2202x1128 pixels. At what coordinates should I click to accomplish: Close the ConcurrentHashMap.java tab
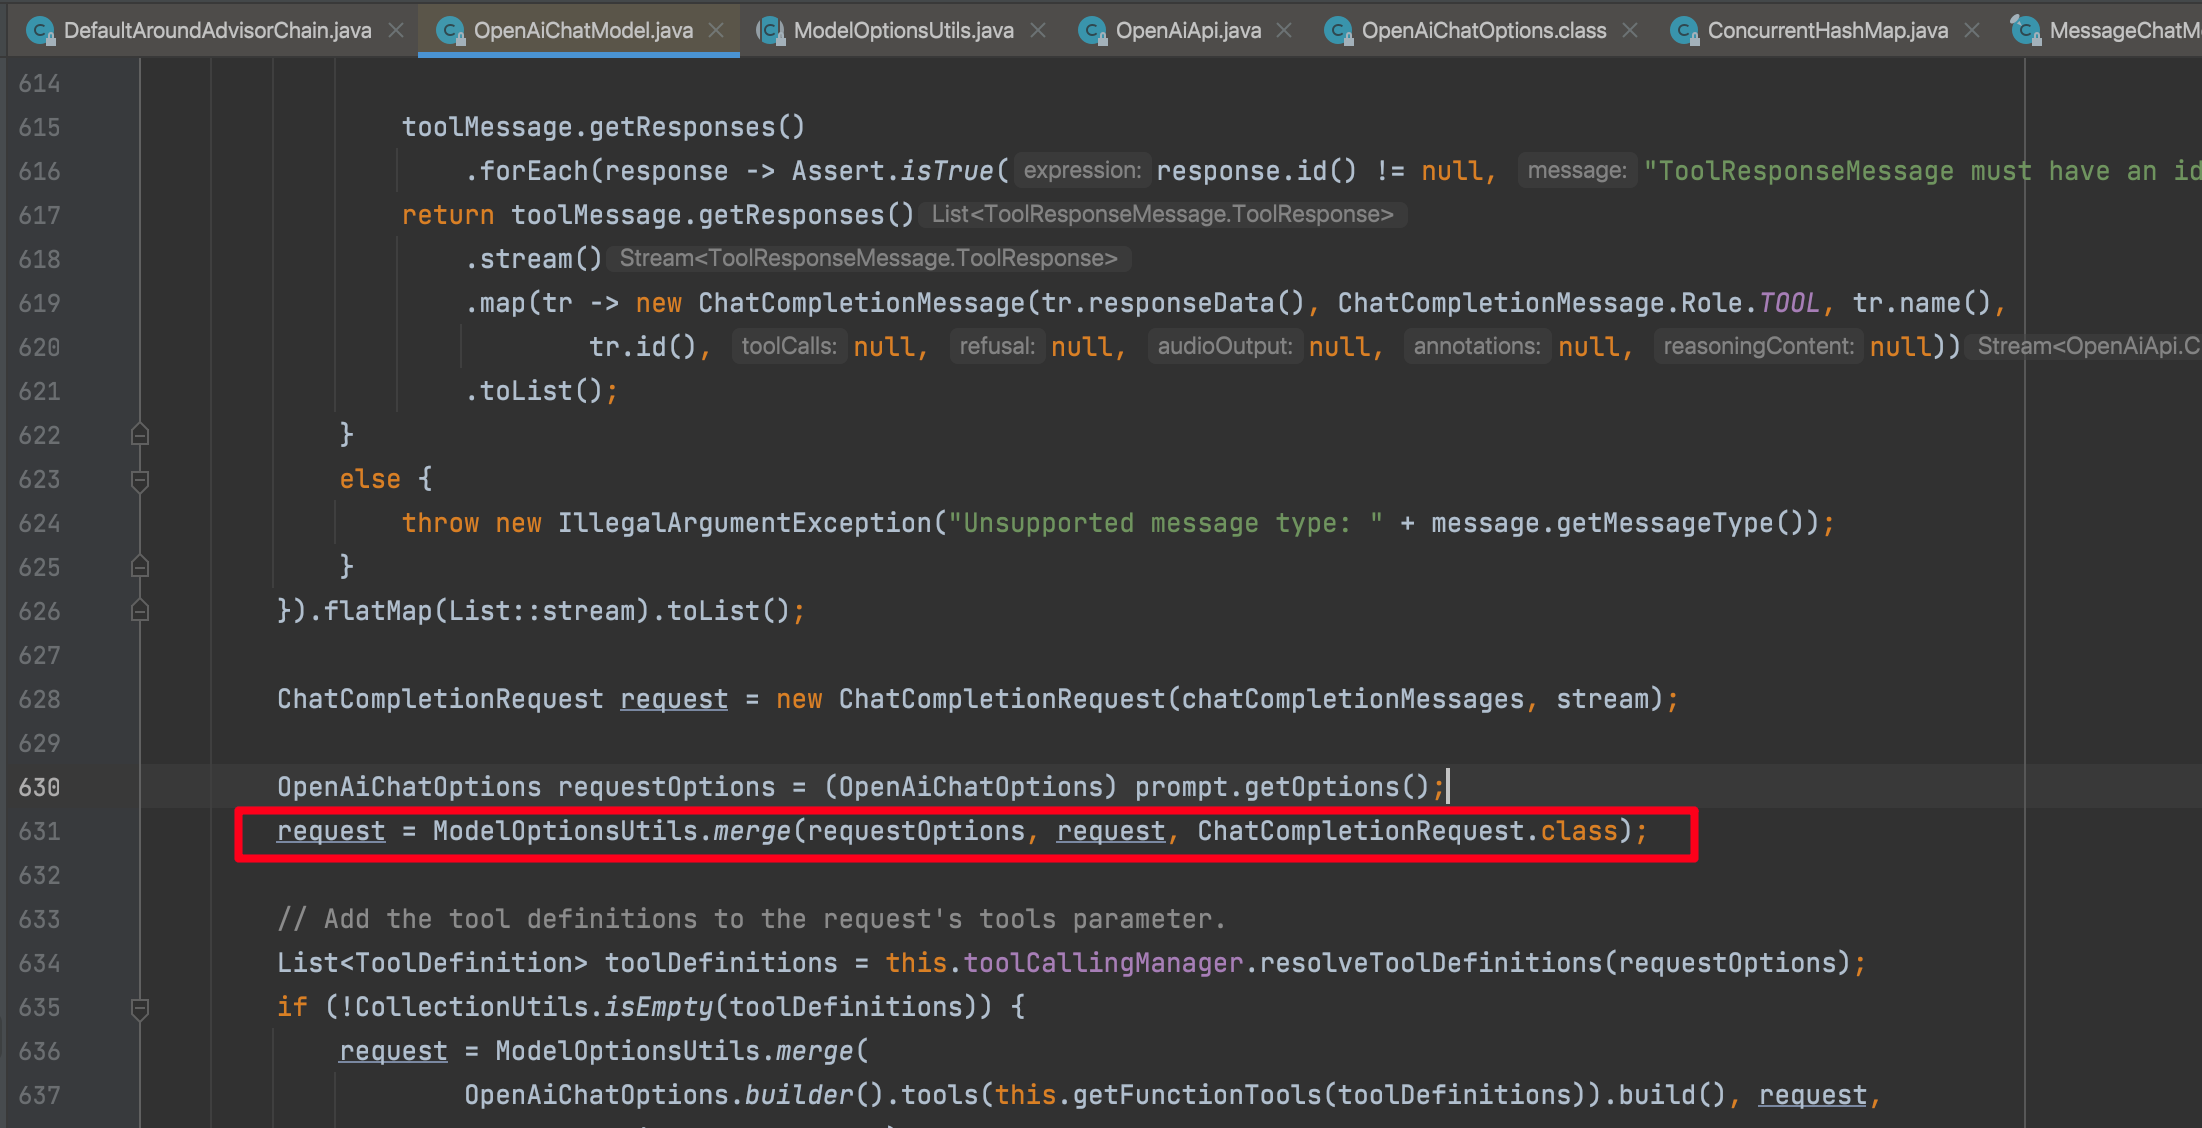(x=1972, y=31)
